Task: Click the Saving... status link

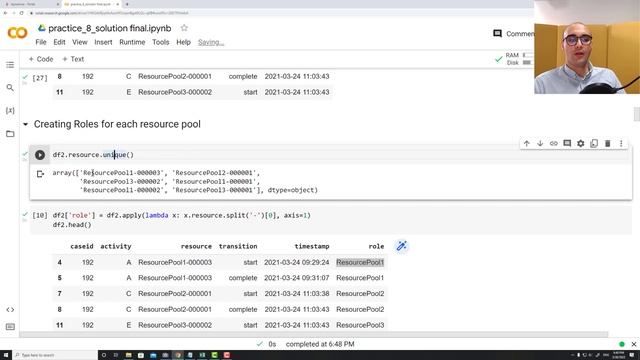Action: click(211, 42)
